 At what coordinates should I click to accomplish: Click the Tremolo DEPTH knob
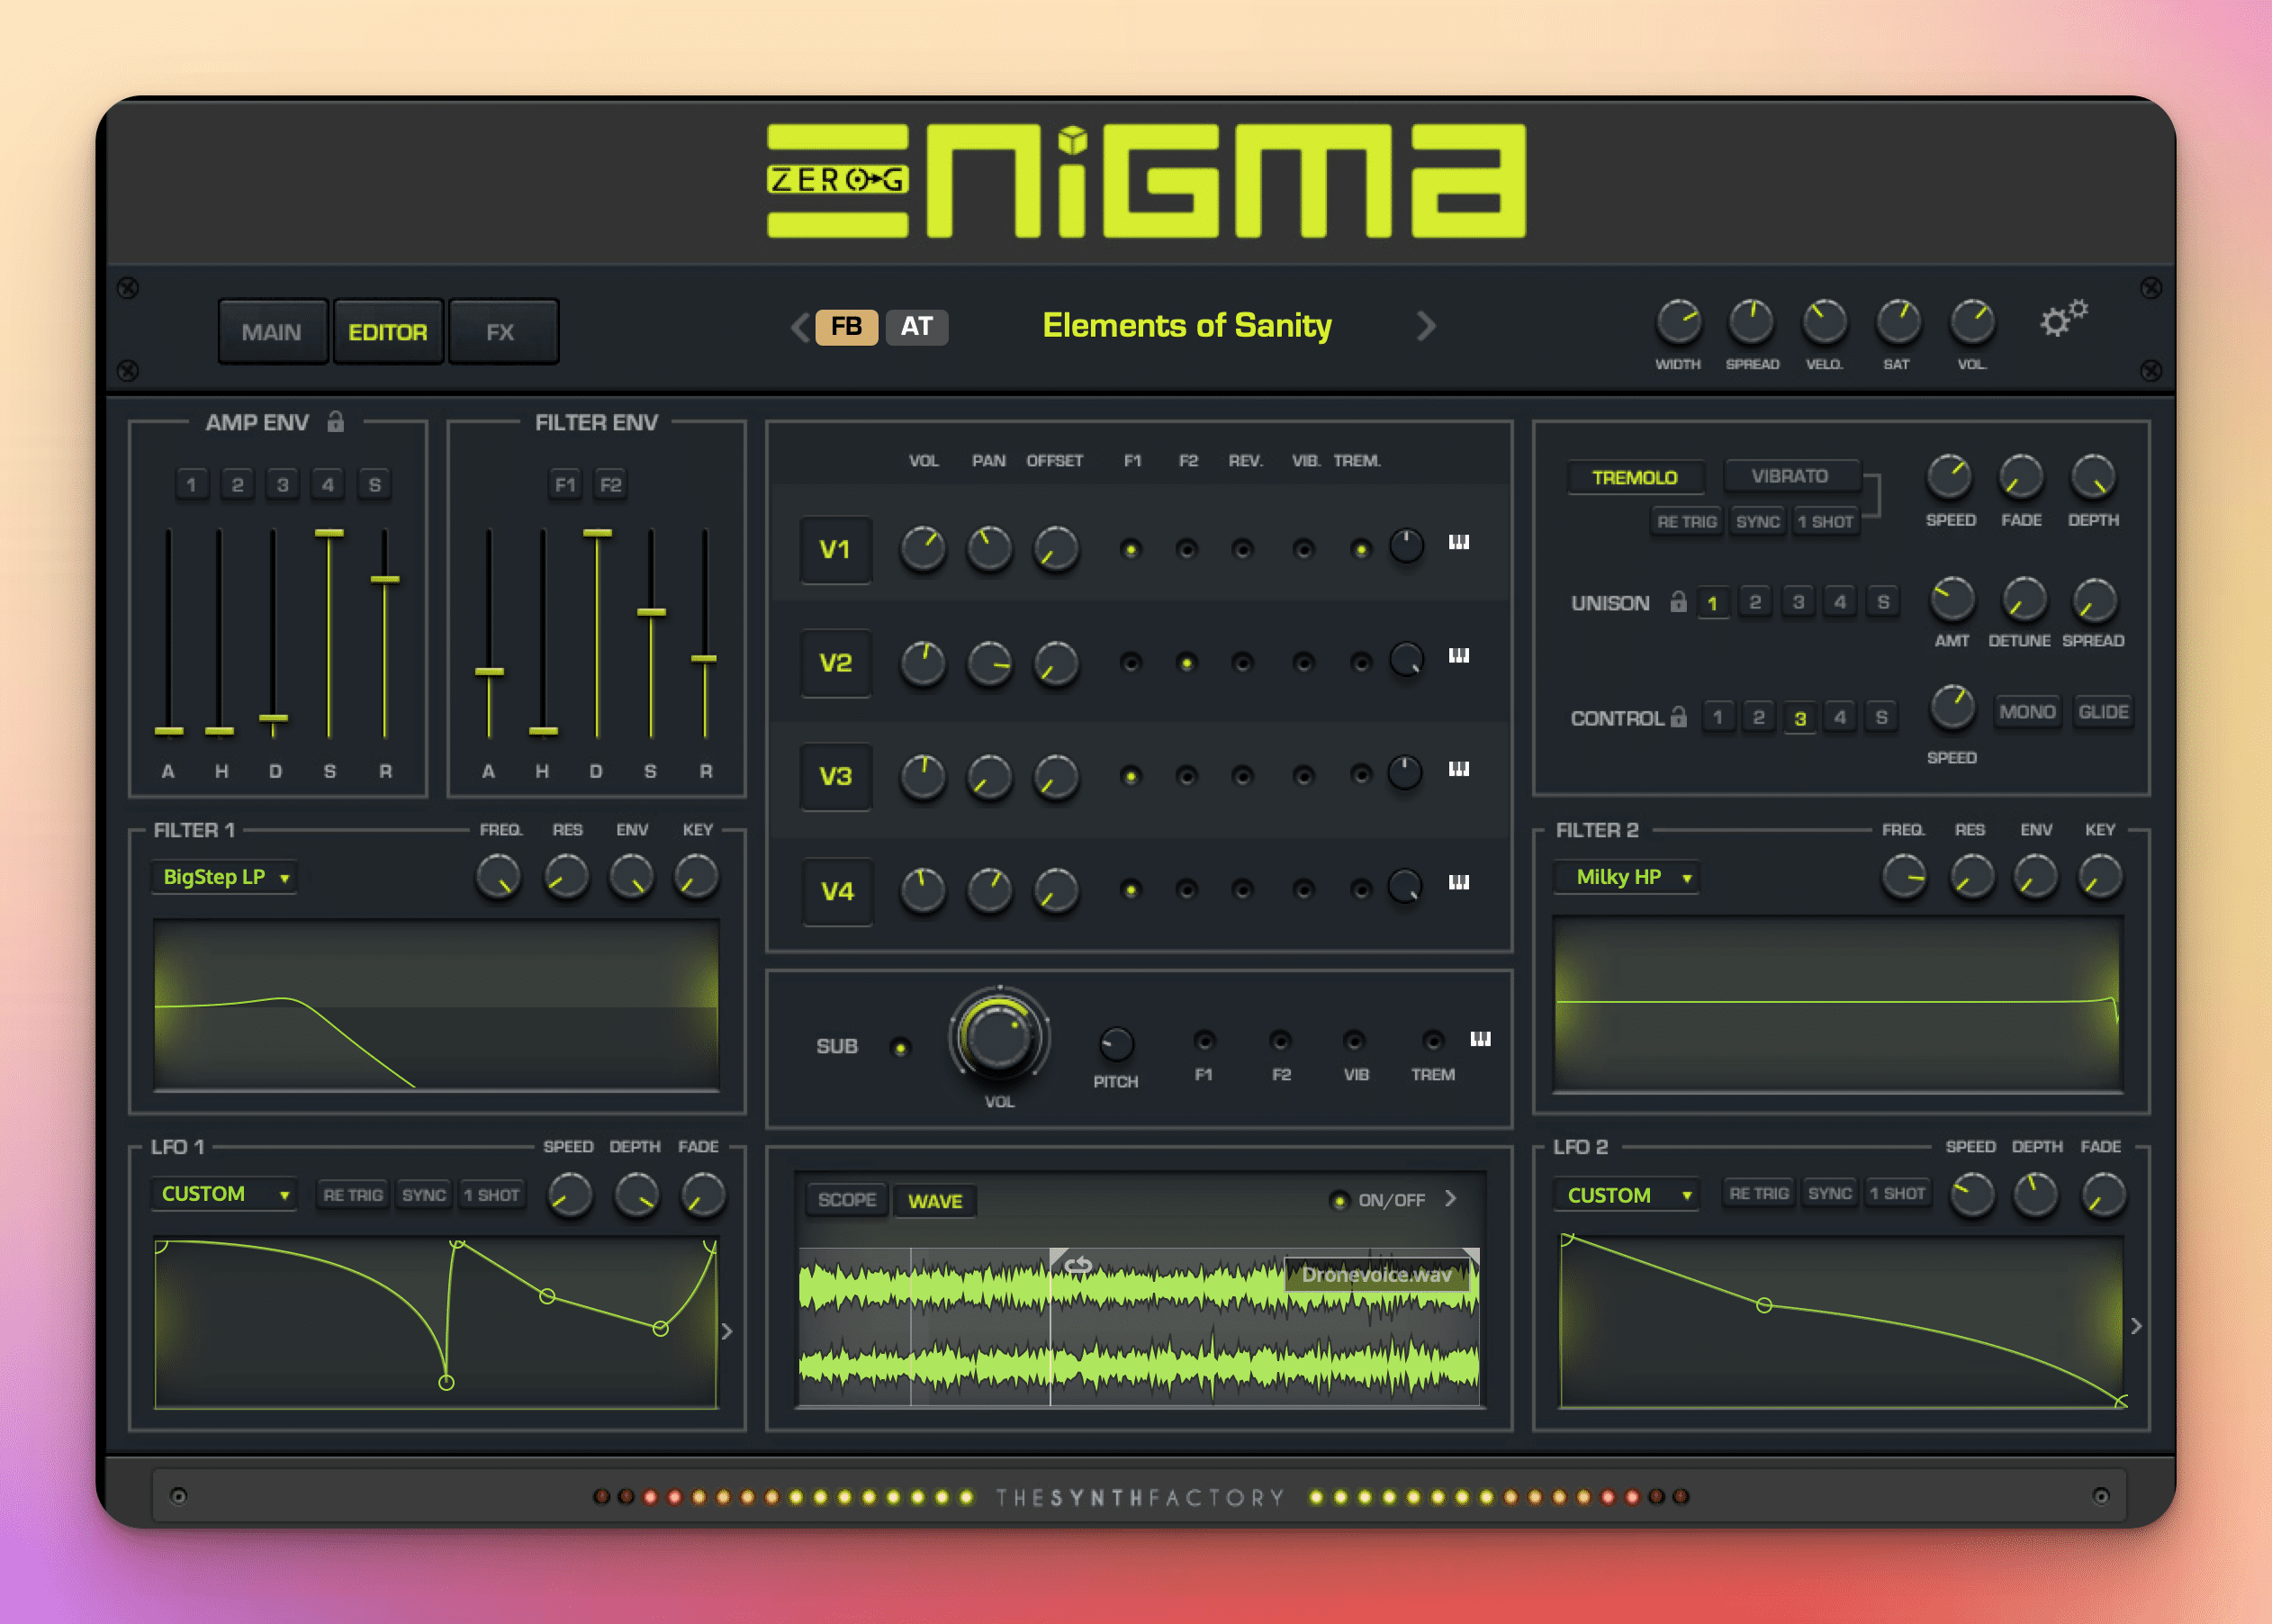tap(2093, 477)
